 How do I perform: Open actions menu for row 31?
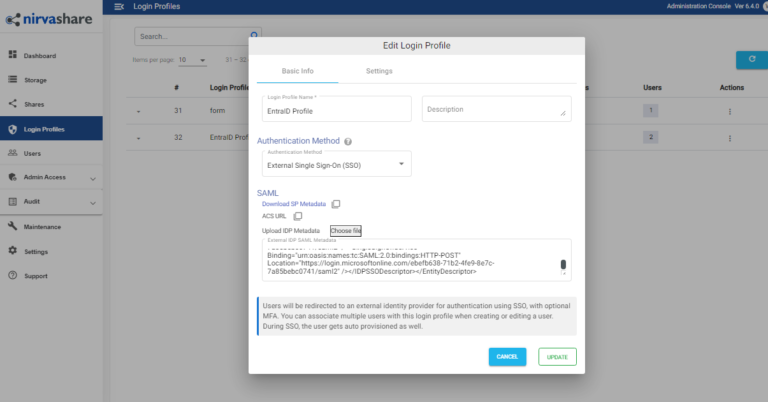729,111
